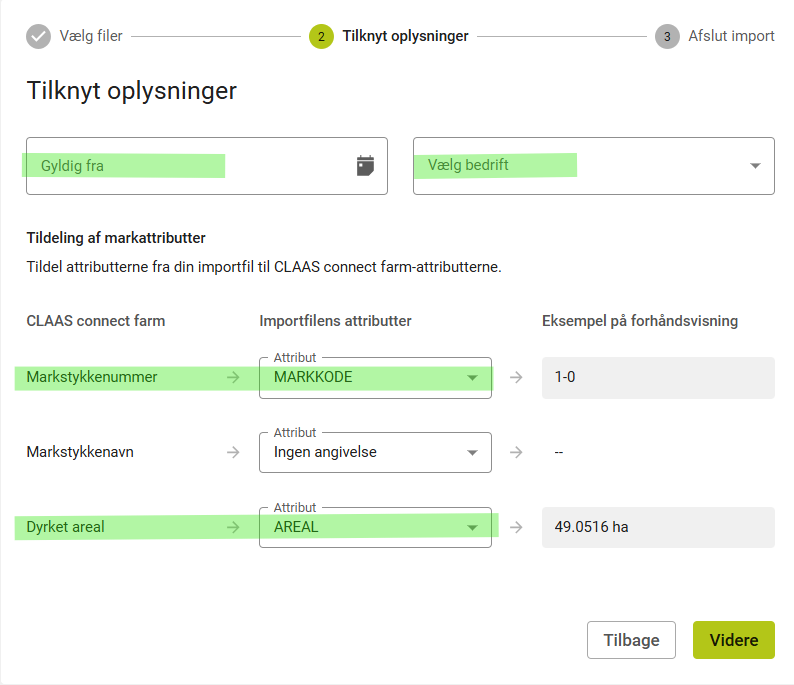Click the Gyldig fra date field
The height and width of the screenshot is (685, 794).
(x=190, y=166)
